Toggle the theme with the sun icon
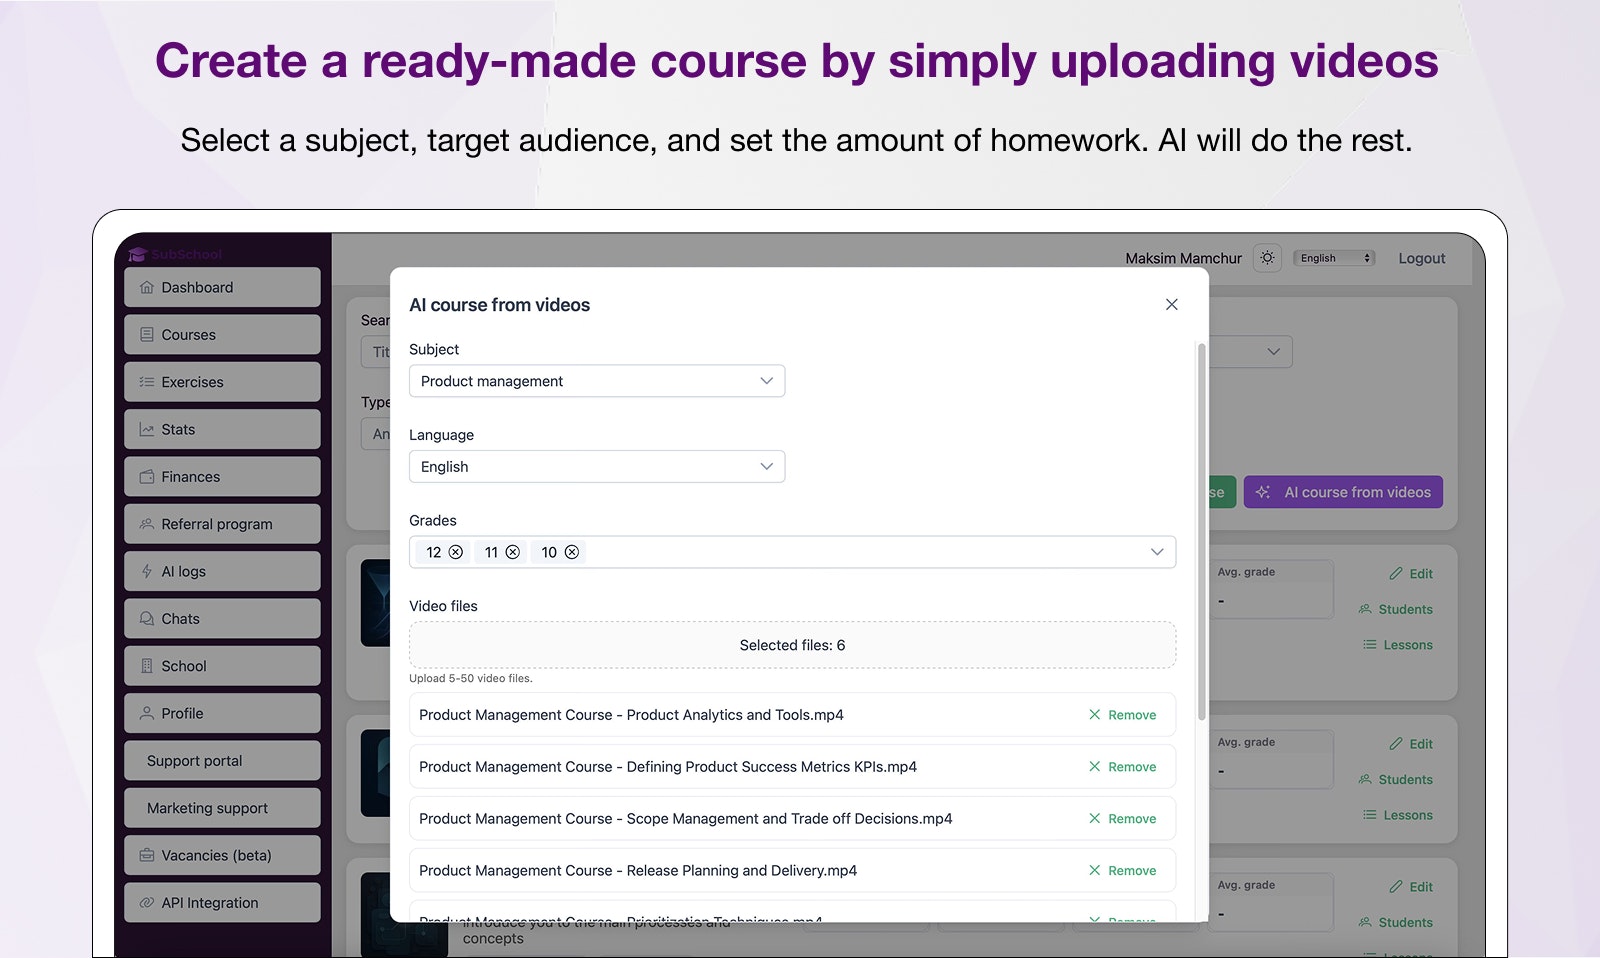Screen dimensions: 1600x958 point(1267,257)
